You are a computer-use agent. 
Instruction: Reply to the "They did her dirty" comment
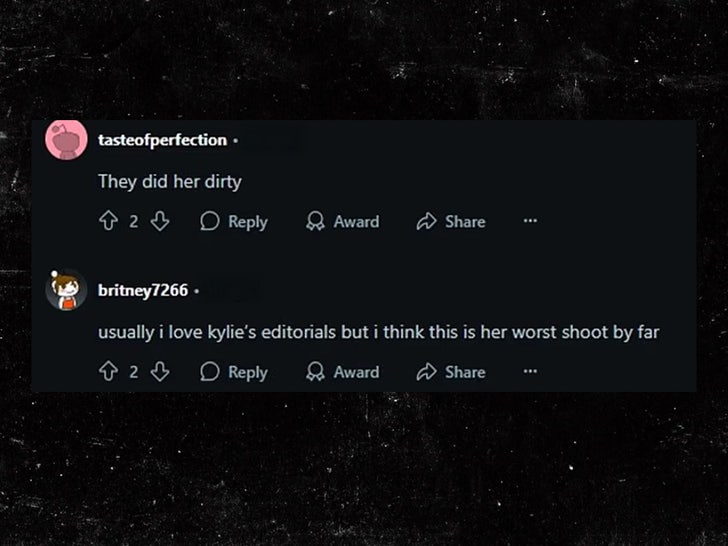234,222
